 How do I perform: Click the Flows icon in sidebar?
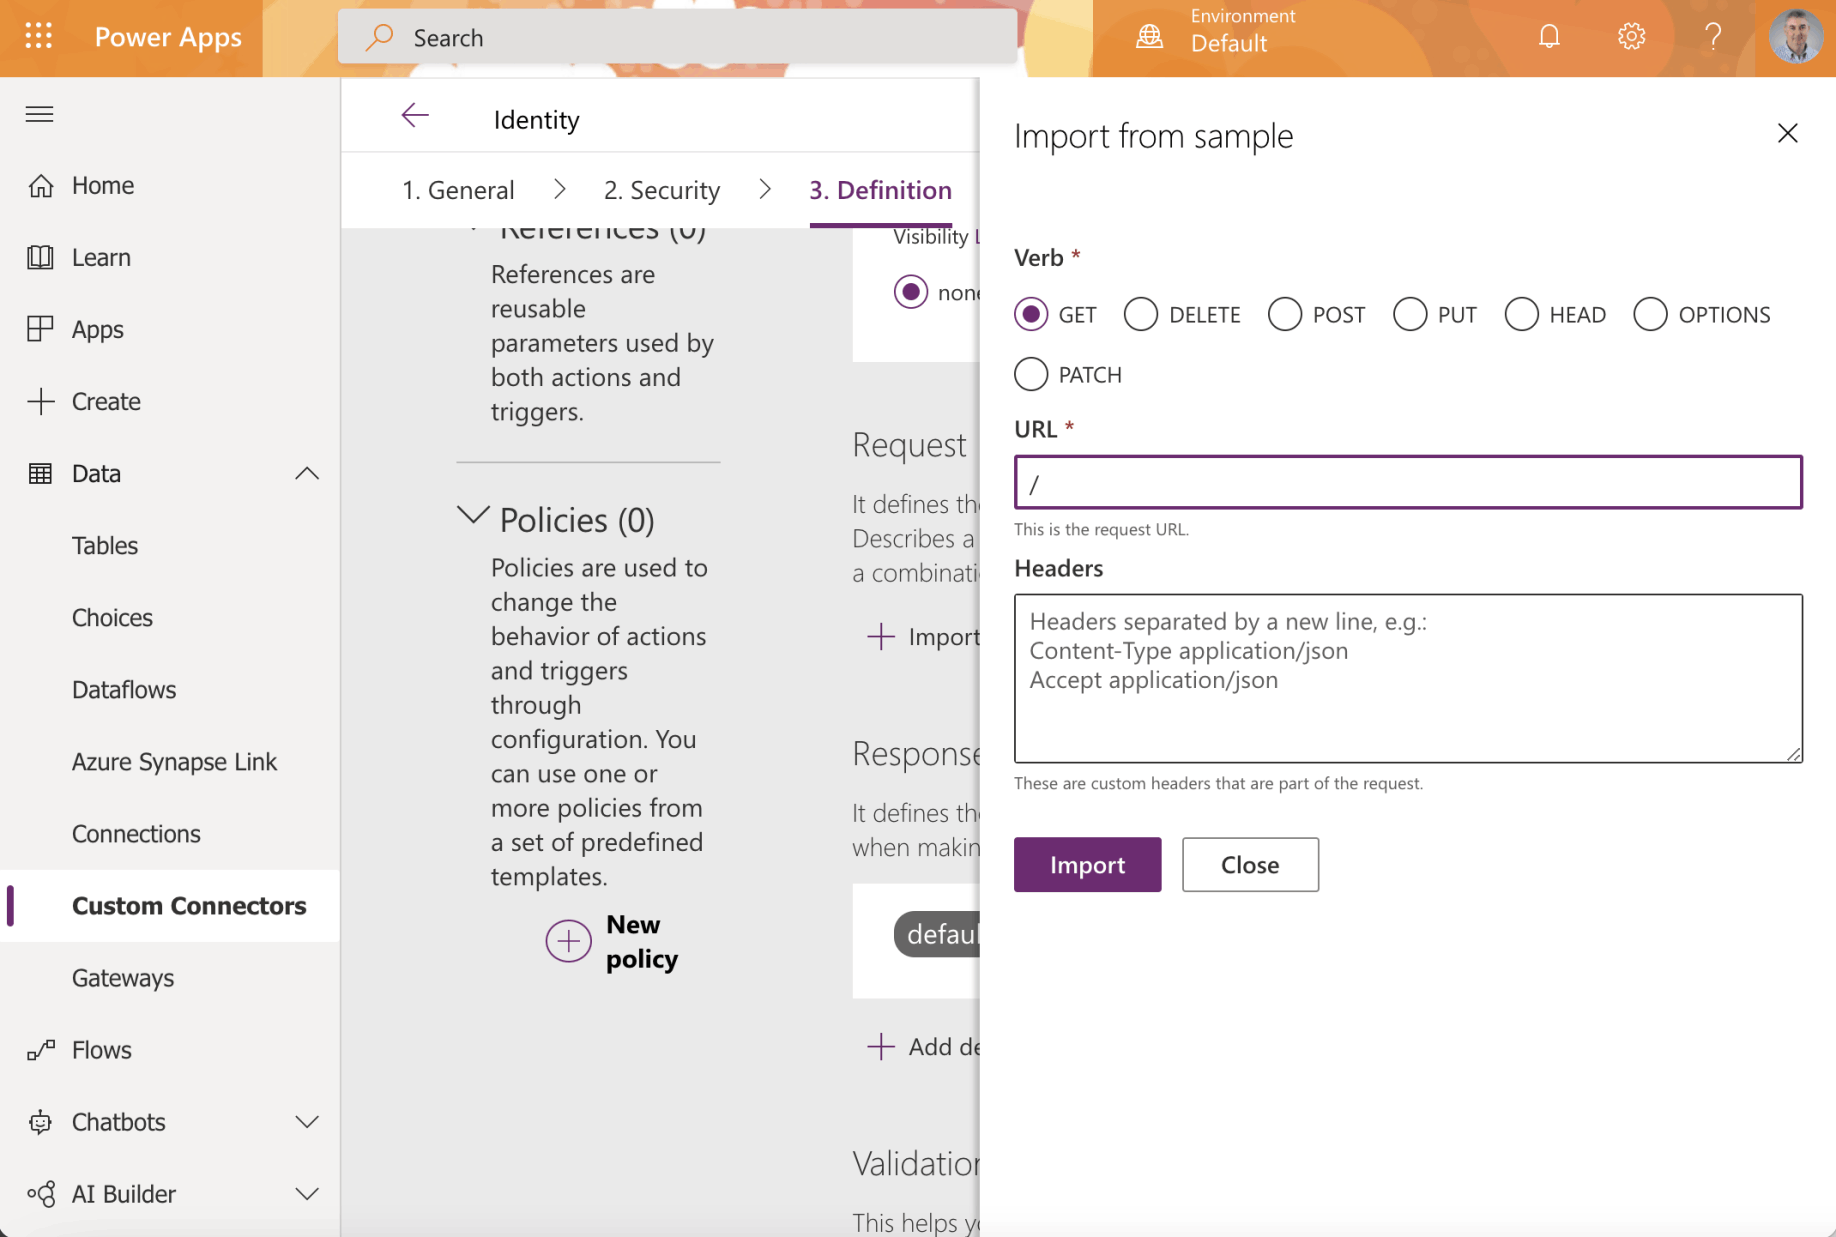tap(40, 1050)
